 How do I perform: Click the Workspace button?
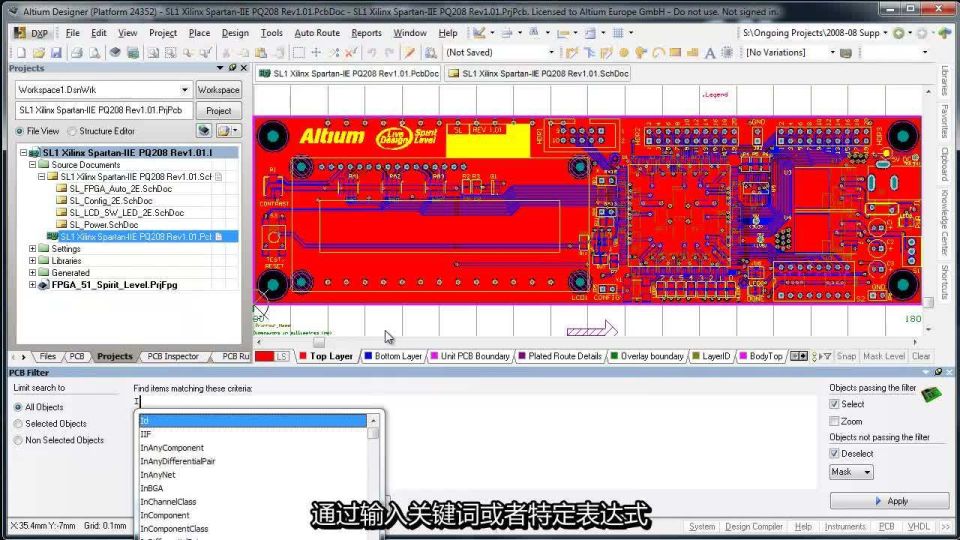coord(219,90)
